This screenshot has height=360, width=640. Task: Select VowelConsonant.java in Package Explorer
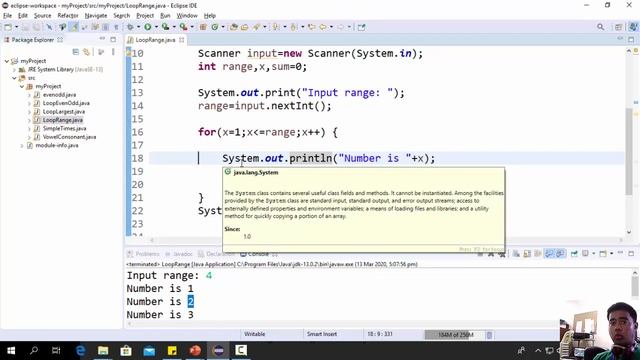pyautogui.click(x=69, y=137)
